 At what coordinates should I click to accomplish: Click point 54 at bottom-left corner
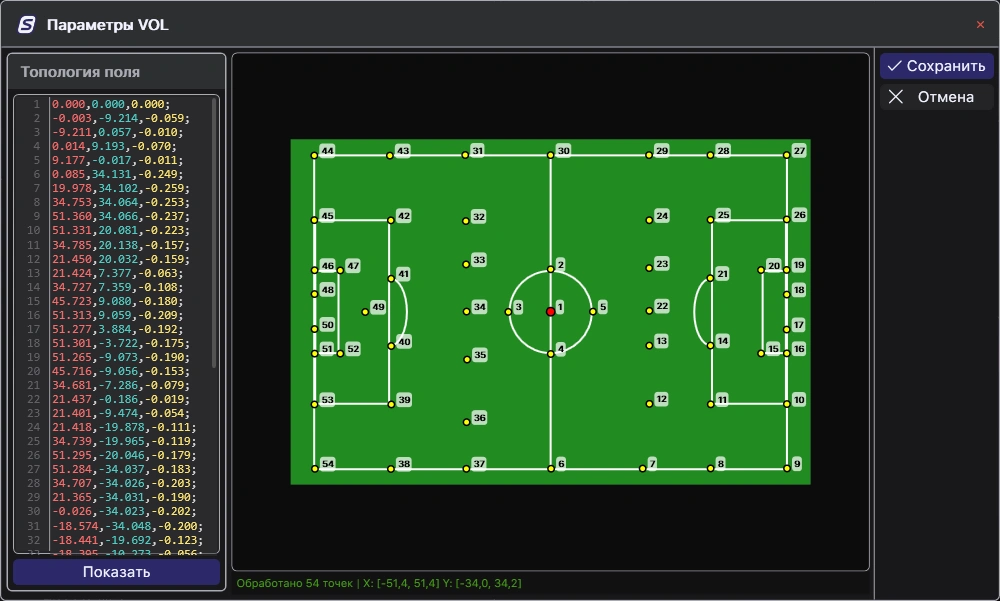pyautogui.click(x=314, y=468)
